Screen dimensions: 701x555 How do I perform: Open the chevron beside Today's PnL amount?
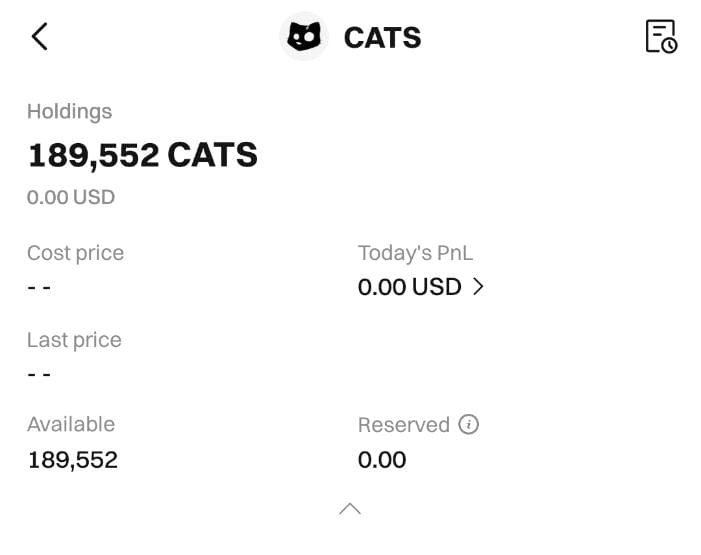pos(478,287)
